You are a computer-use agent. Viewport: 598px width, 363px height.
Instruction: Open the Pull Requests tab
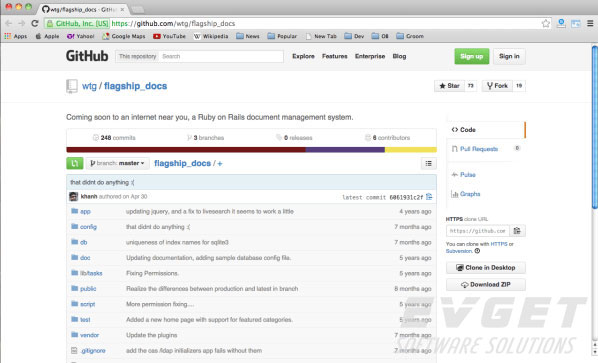click(x=479, y=149)
